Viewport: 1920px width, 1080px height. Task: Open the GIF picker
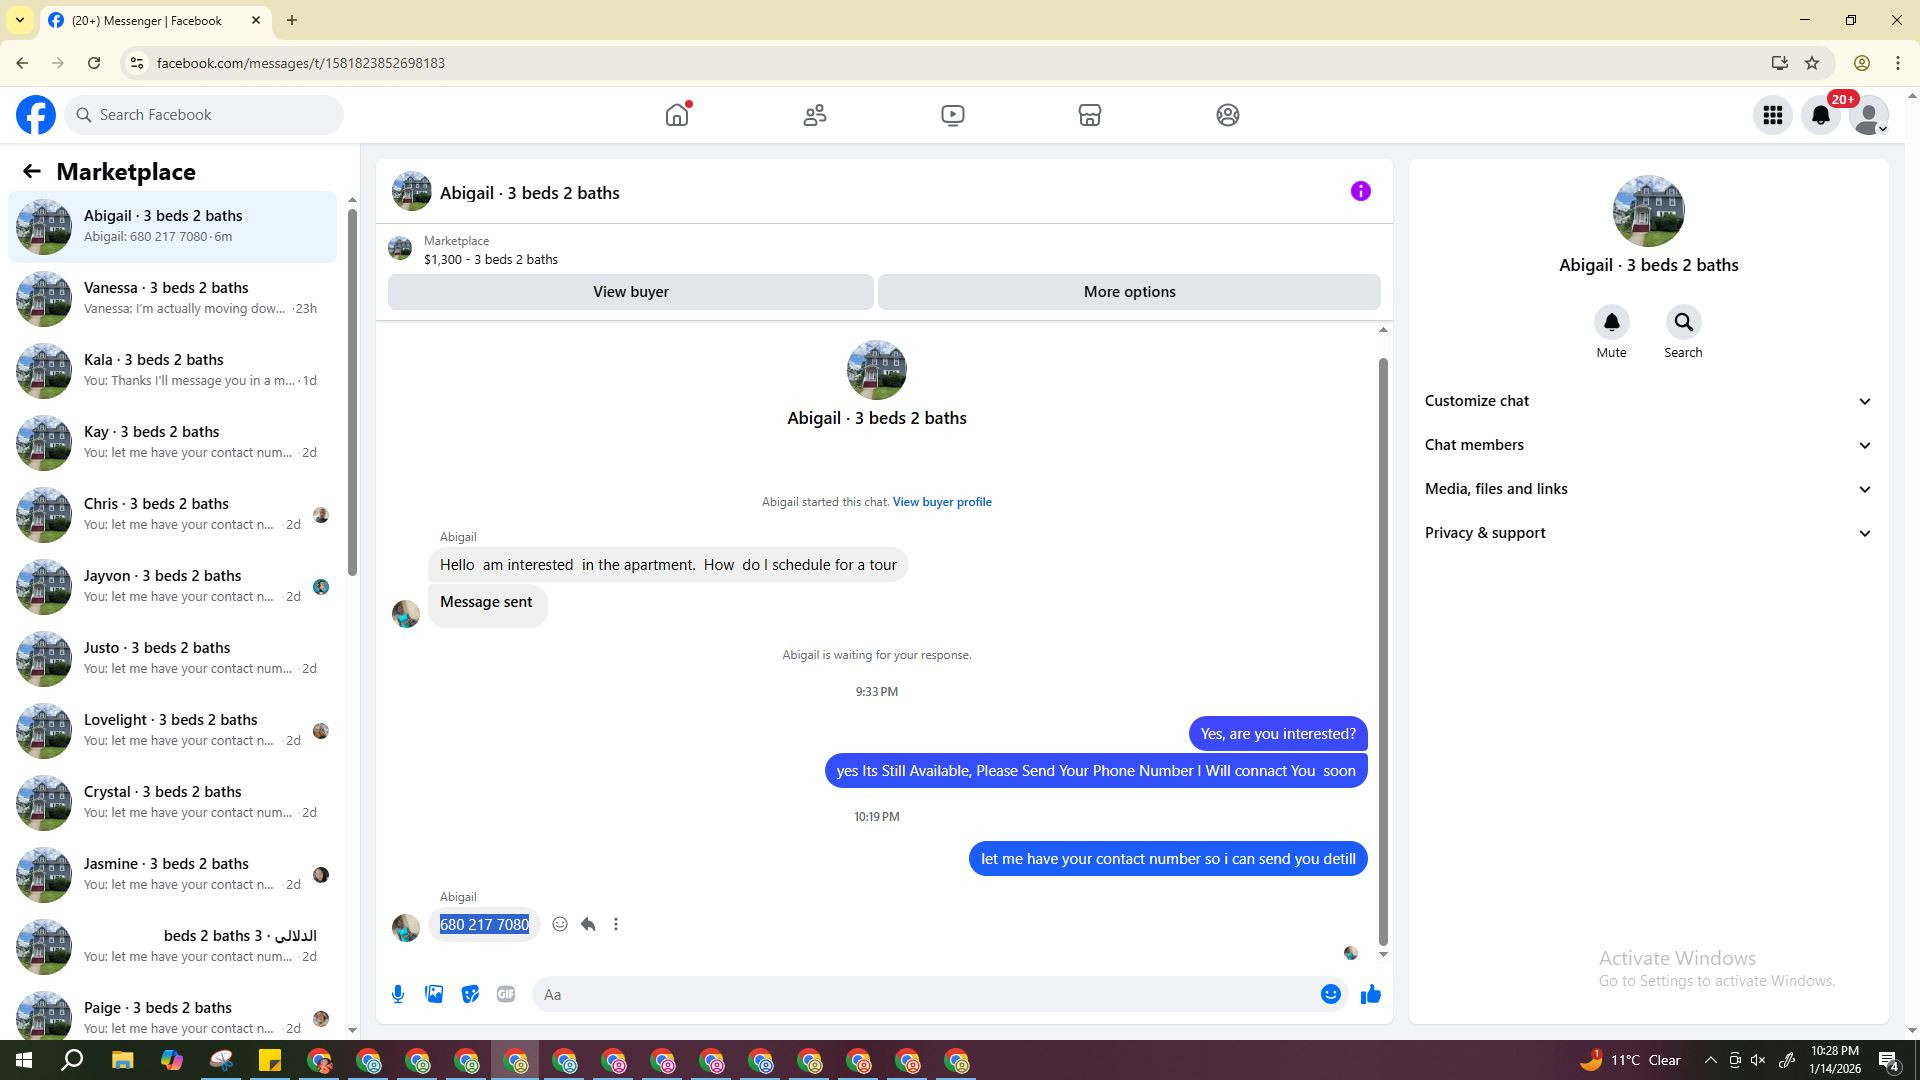[x=506, y=994]
